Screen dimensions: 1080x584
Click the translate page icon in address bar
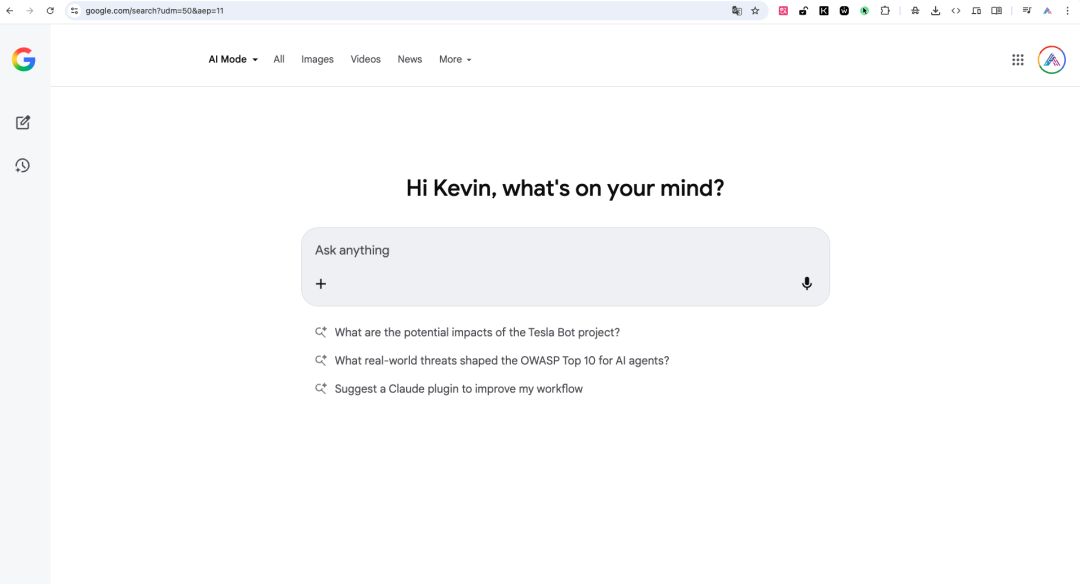tap(737, 11)
